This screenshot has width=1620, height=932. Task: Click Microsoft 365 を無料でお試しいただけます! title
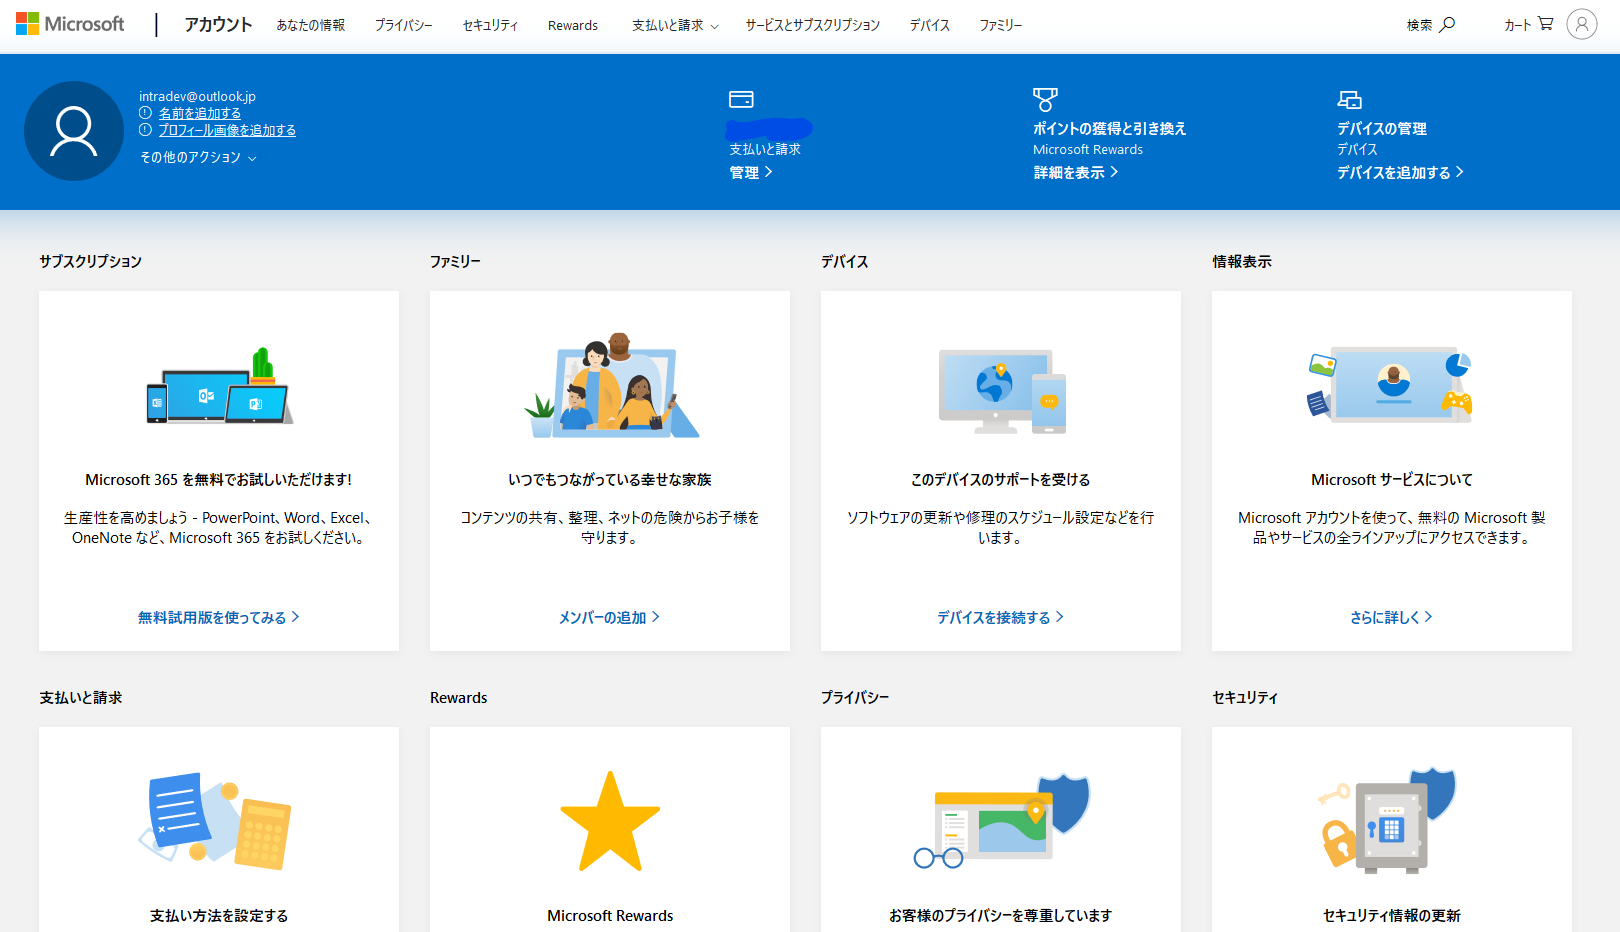219,480
